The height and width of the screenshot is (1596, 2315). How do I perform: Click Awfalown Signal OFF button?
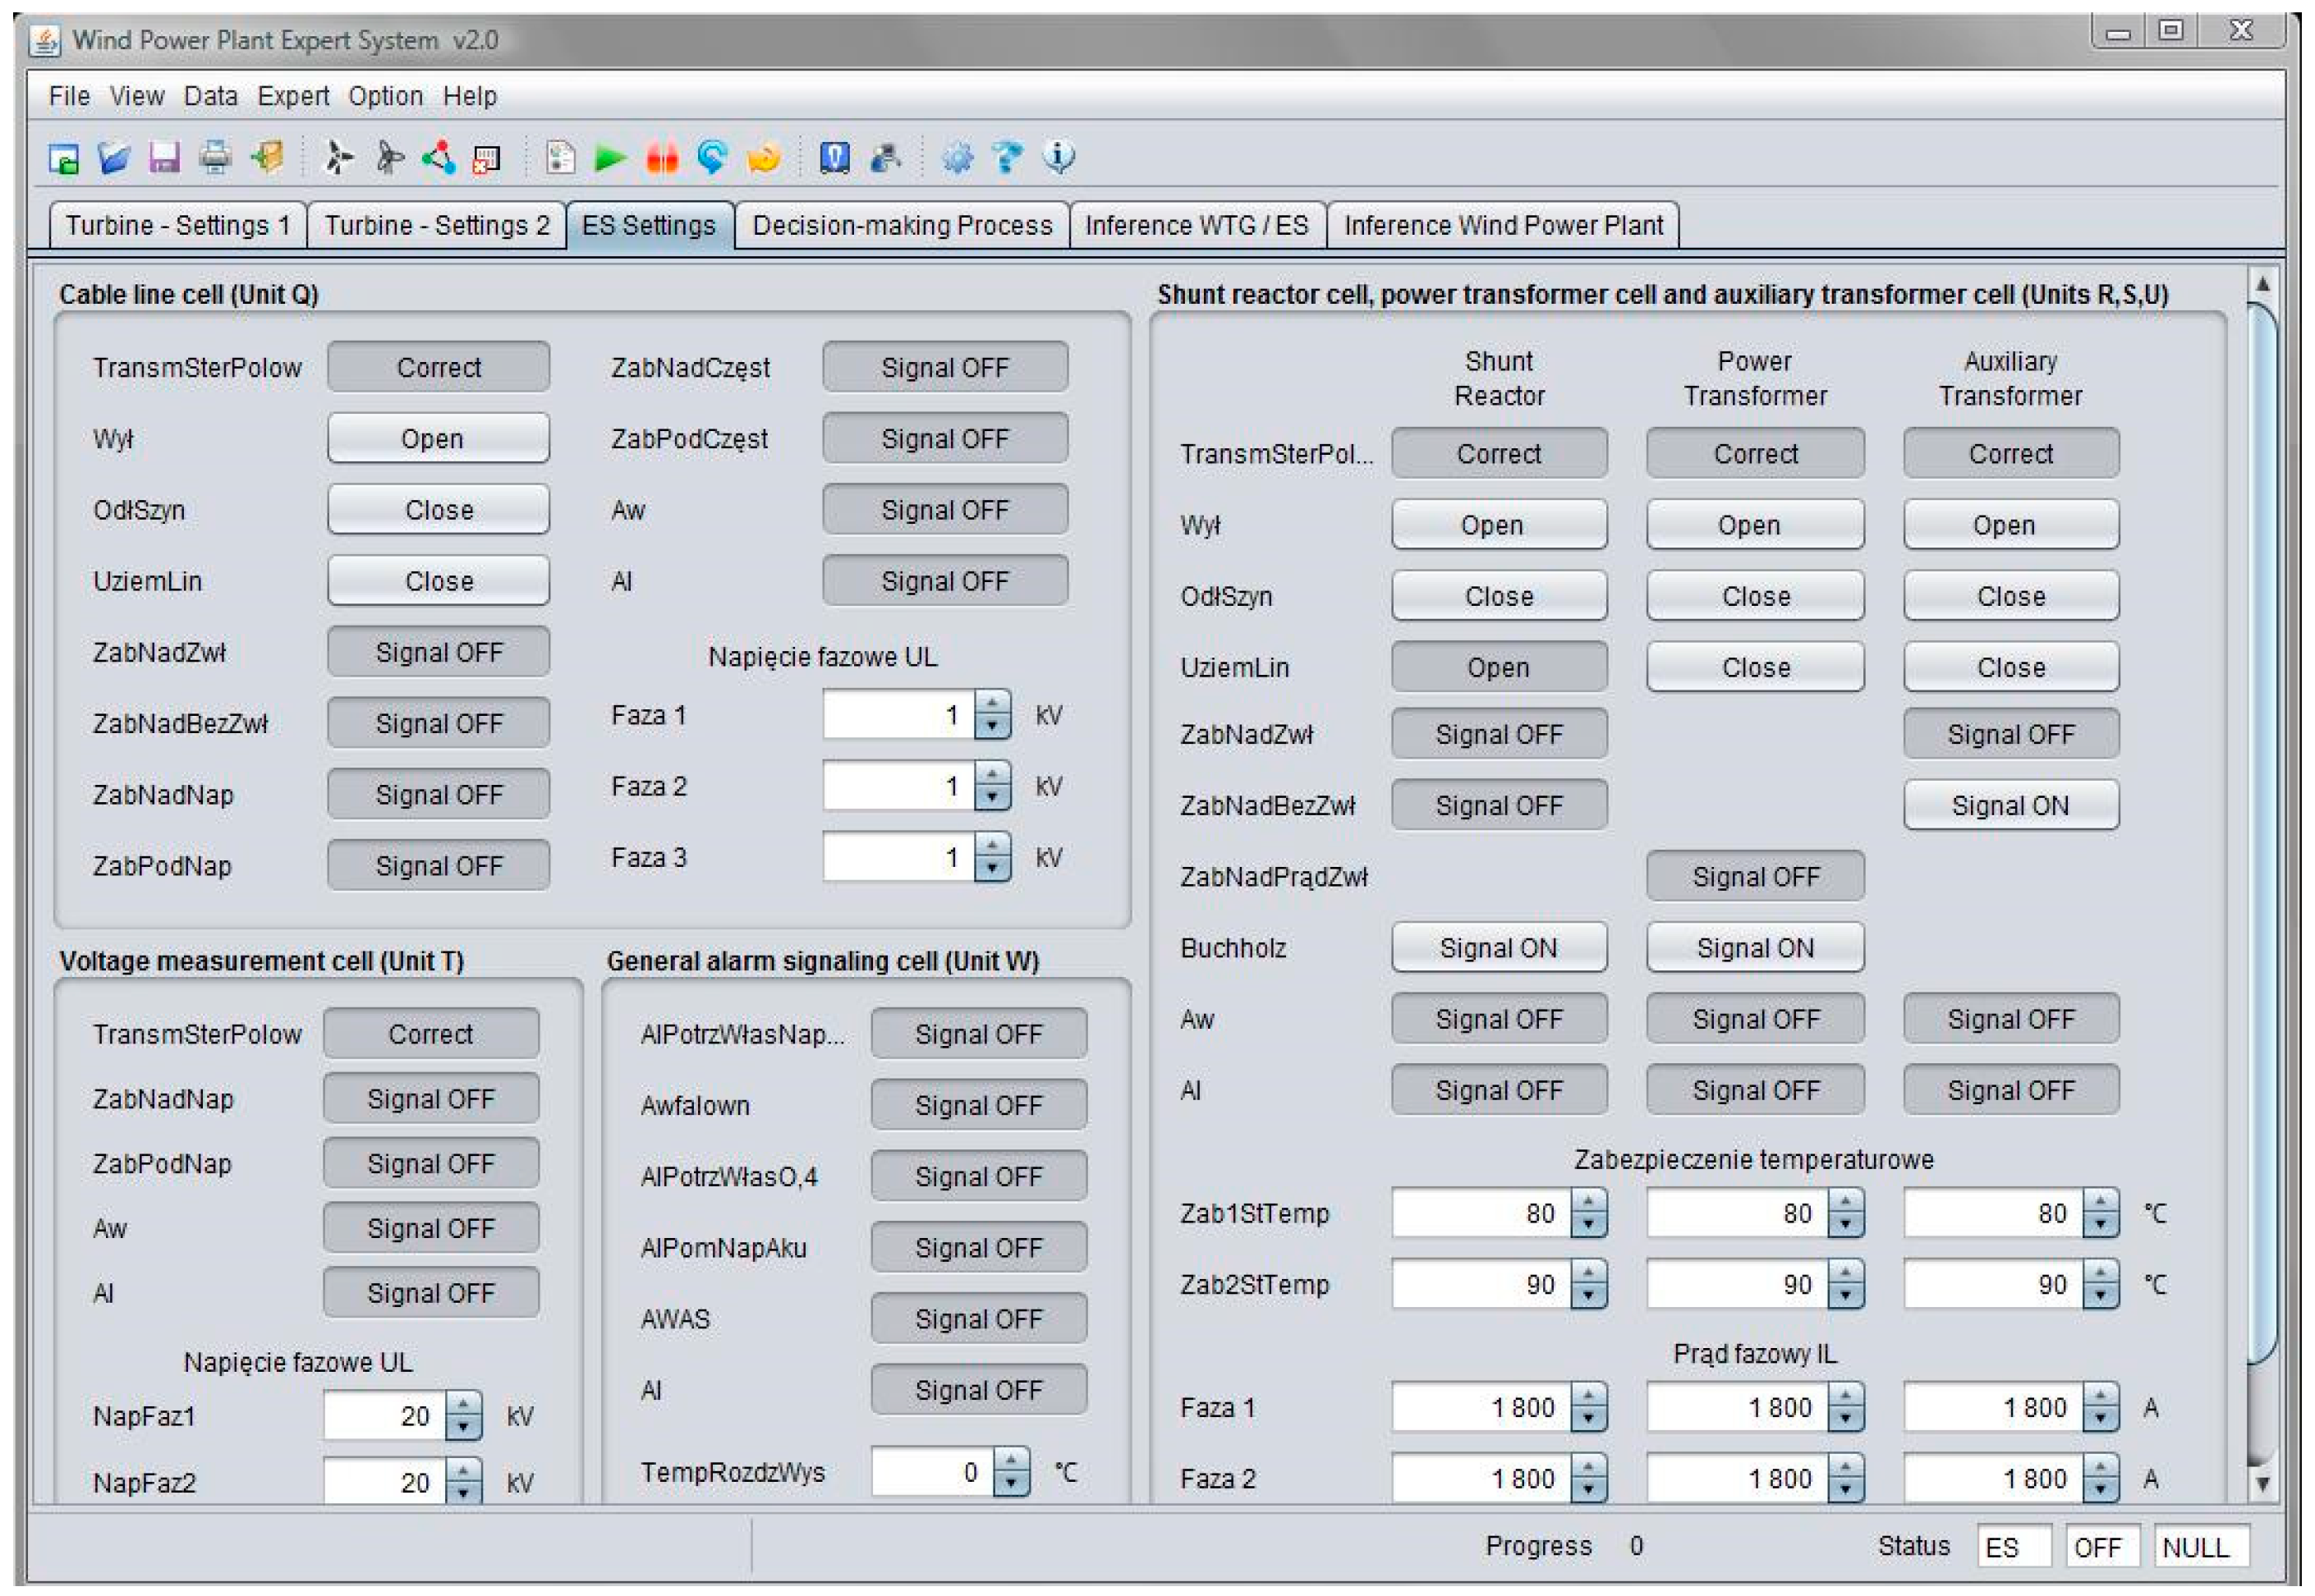pos(978,1106)
